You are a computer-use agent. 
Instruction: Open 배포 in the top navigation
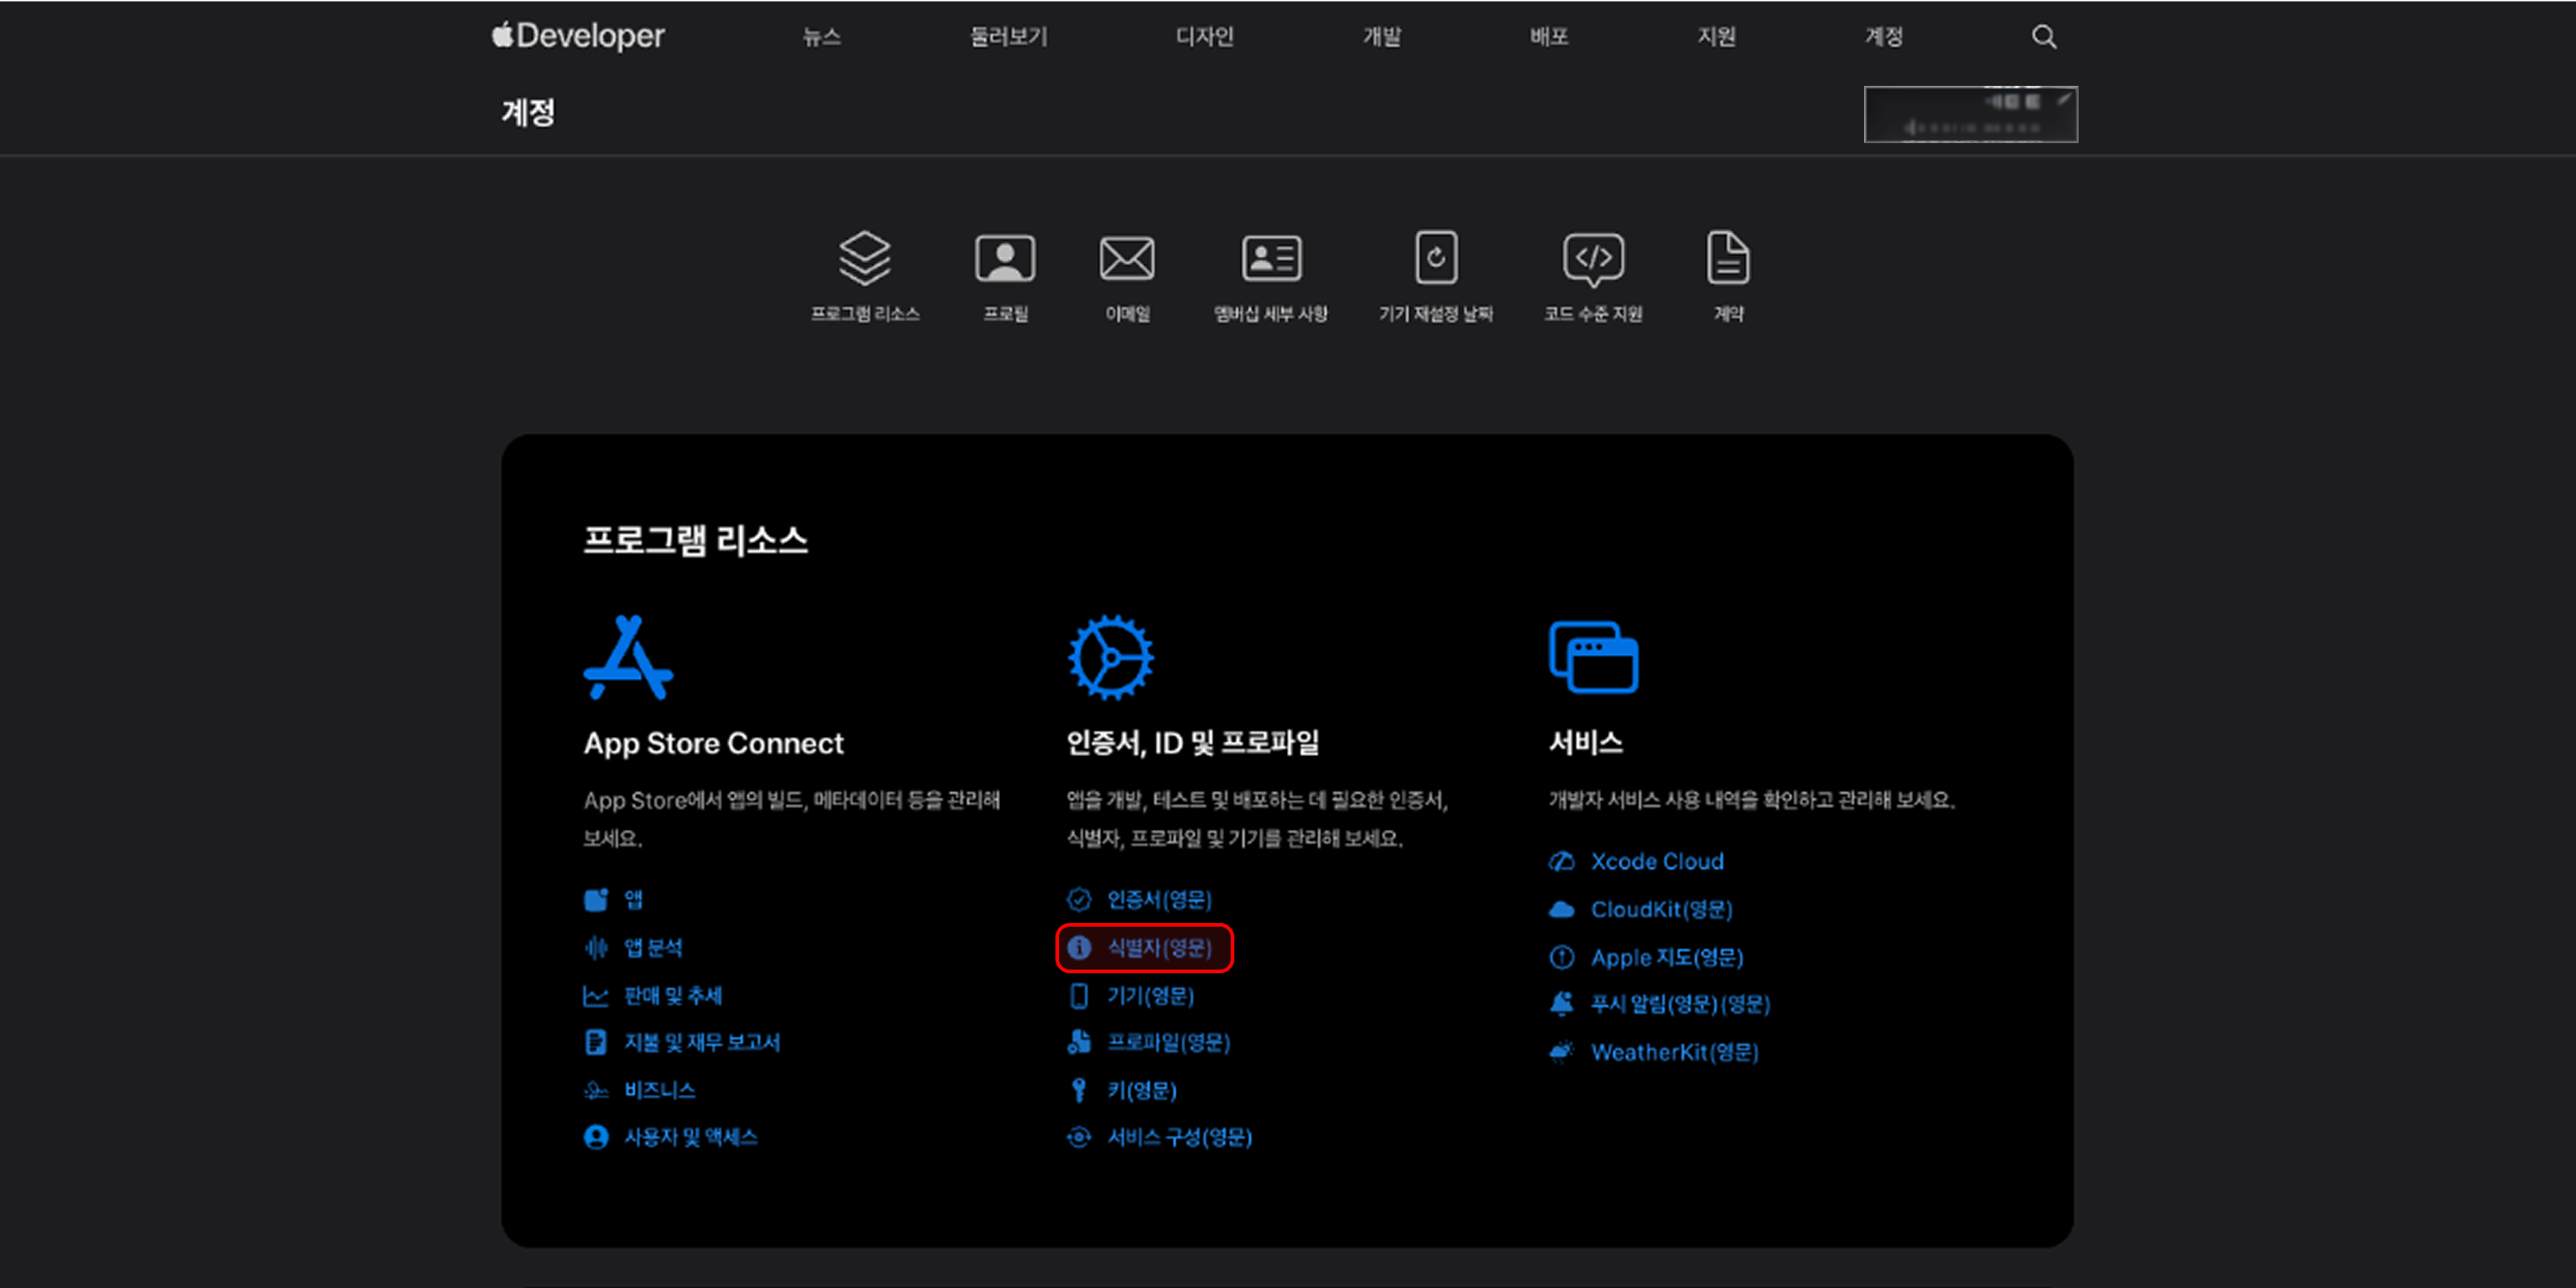tap(1549, 37)
